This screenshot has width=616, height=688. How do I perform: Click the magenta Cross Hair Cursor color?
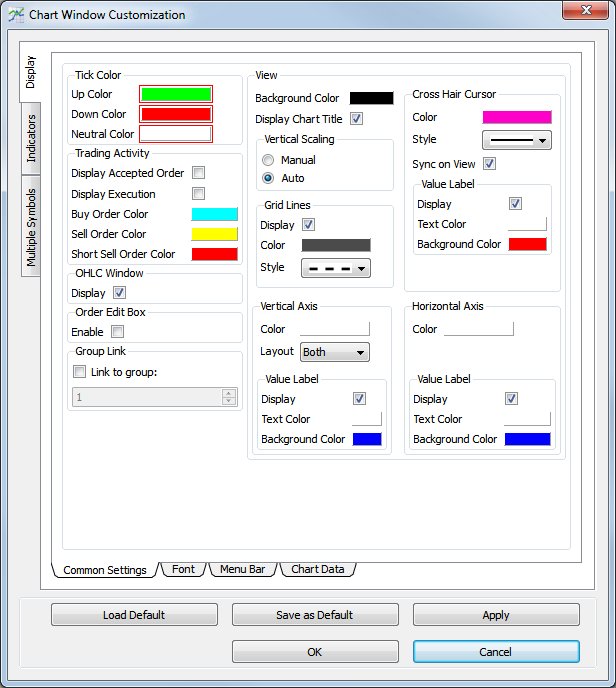point(516,117)
